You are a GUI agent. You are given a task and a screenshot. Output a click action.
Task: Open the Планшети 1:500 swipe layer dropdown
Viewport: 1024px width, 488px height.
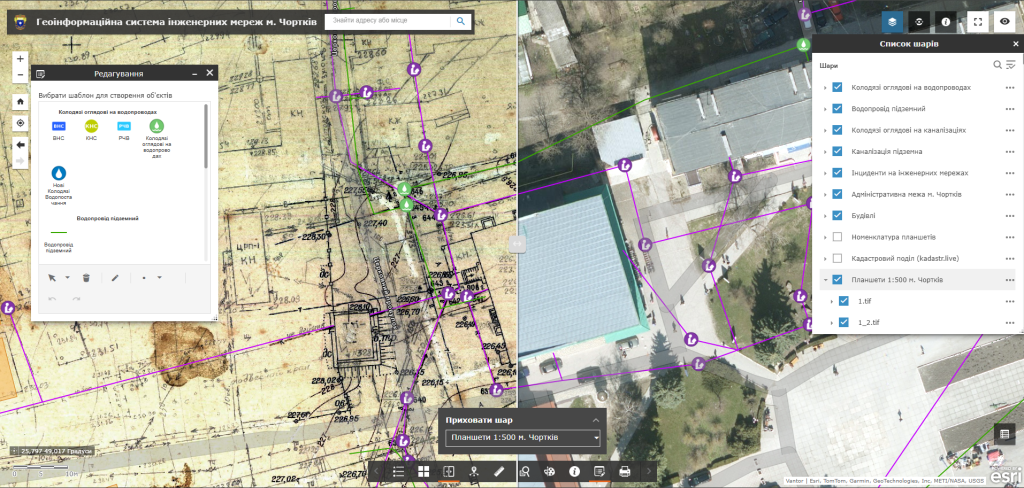tap(523, 438)
